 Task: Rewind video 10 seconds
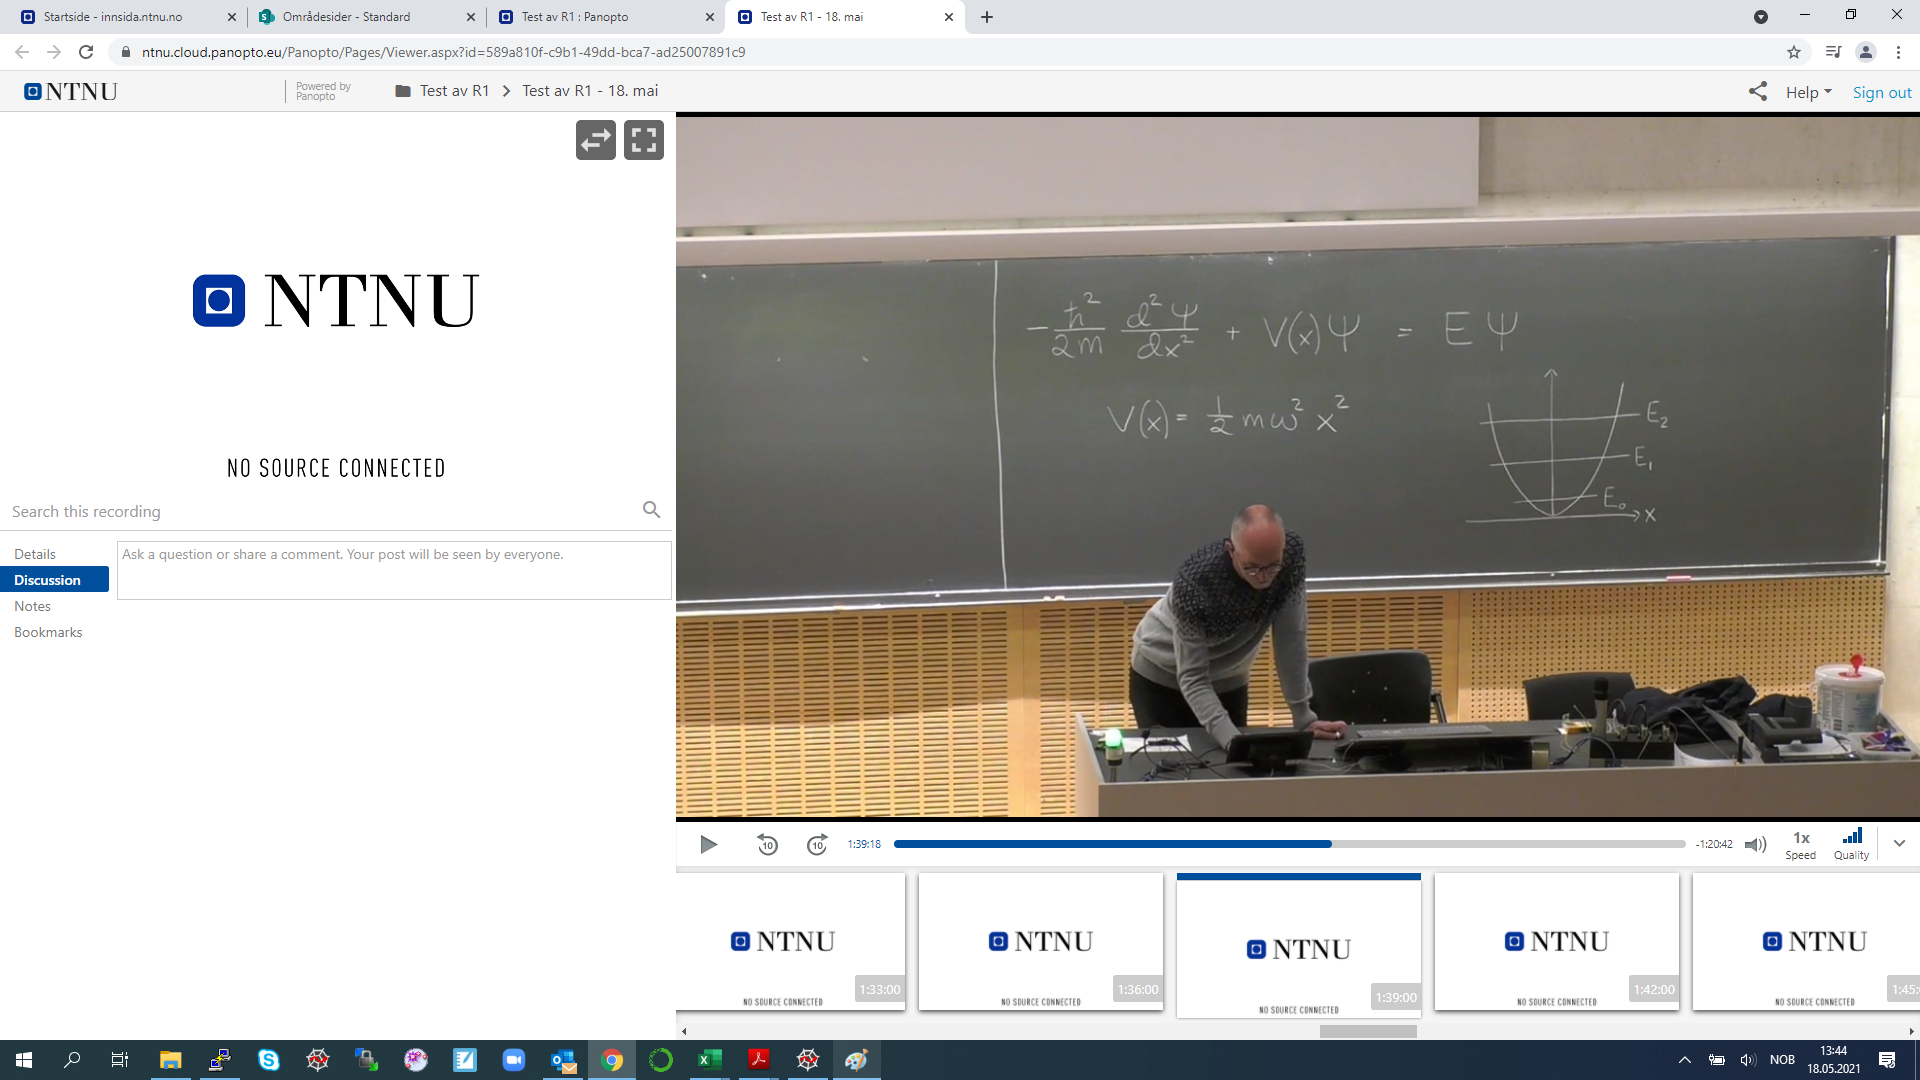[767, 845]
